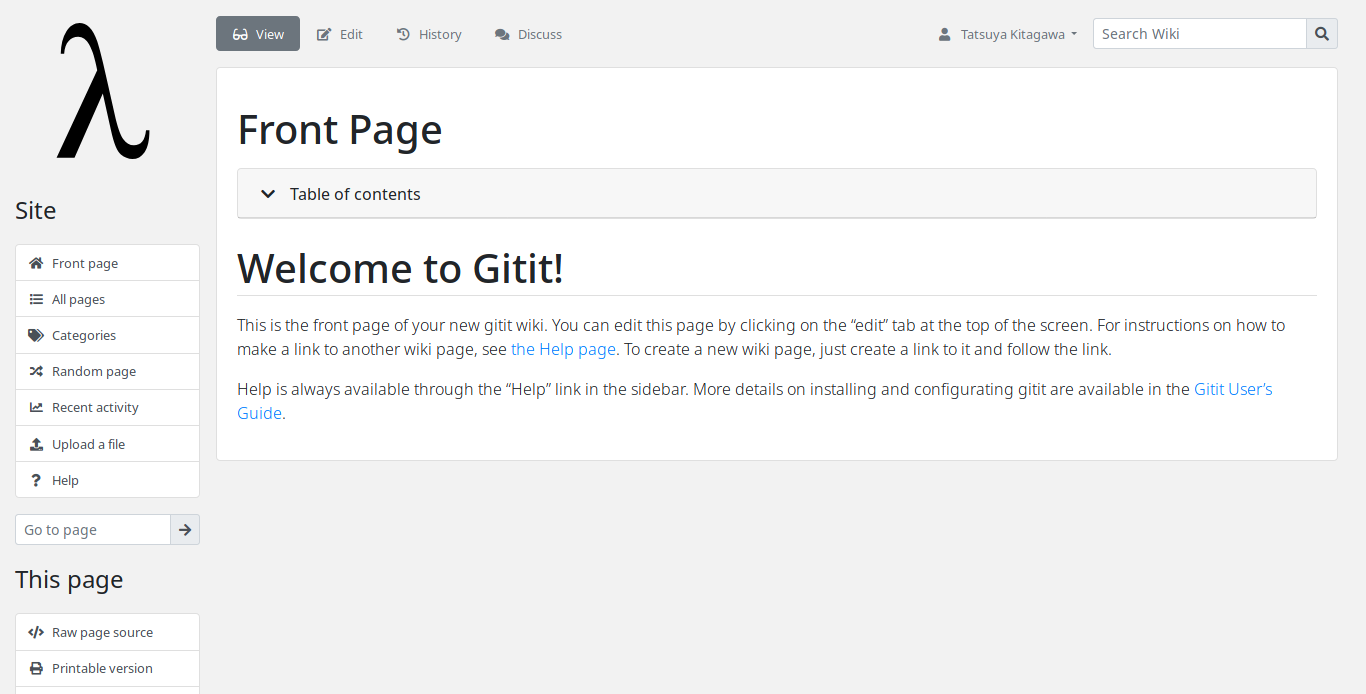This screenshot has width=1366, height=694.
Task: Click the printer icon beside Printable version
Action: click(36, 668)
